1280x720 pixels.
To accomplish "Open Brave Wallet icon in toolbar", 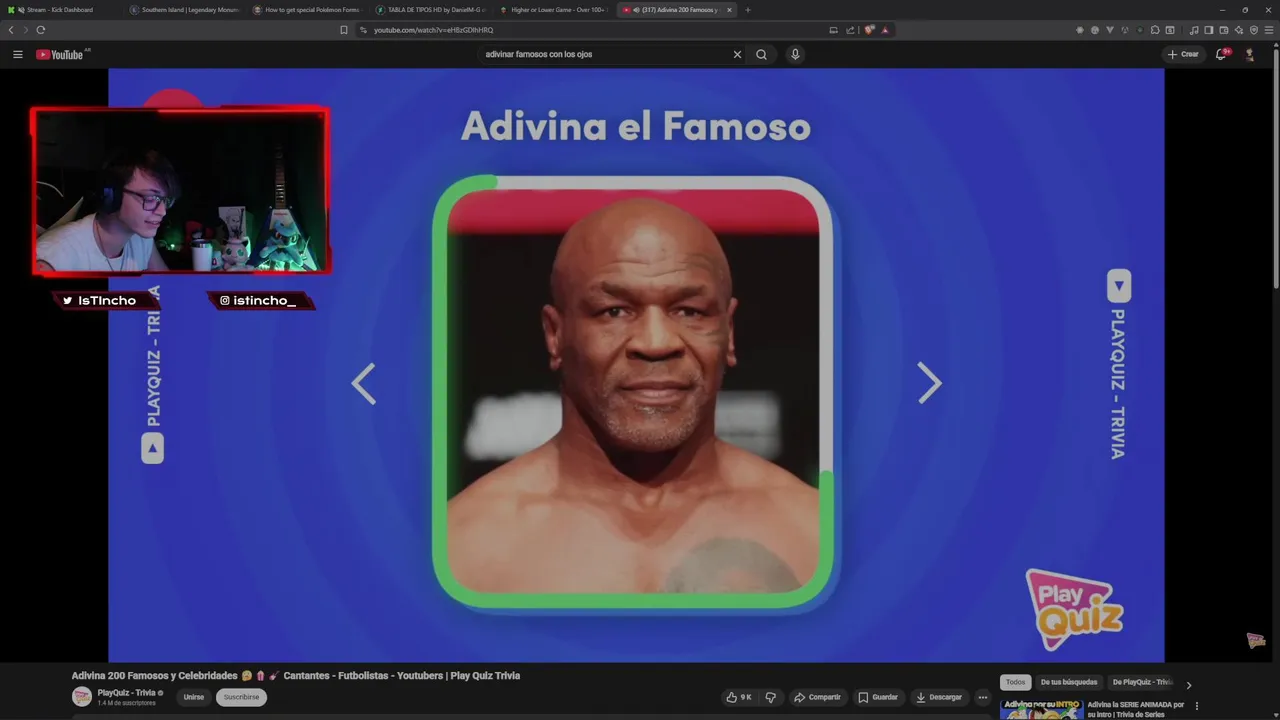I will (1224, 30).
